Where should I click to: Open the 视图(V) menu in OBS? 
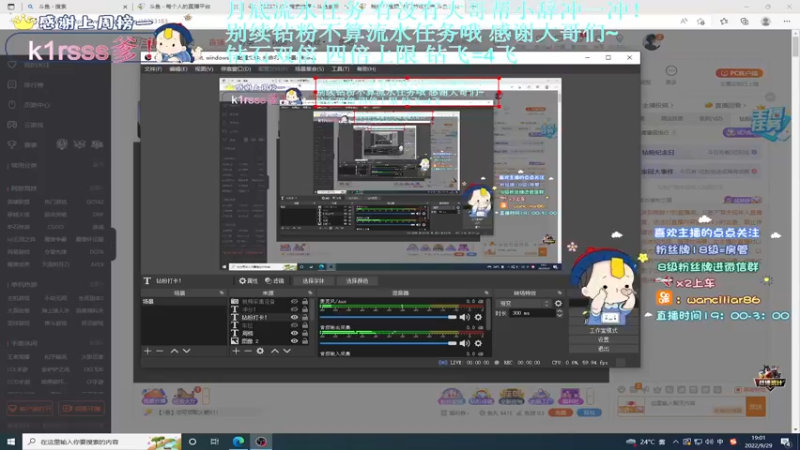tap(204, 69)
